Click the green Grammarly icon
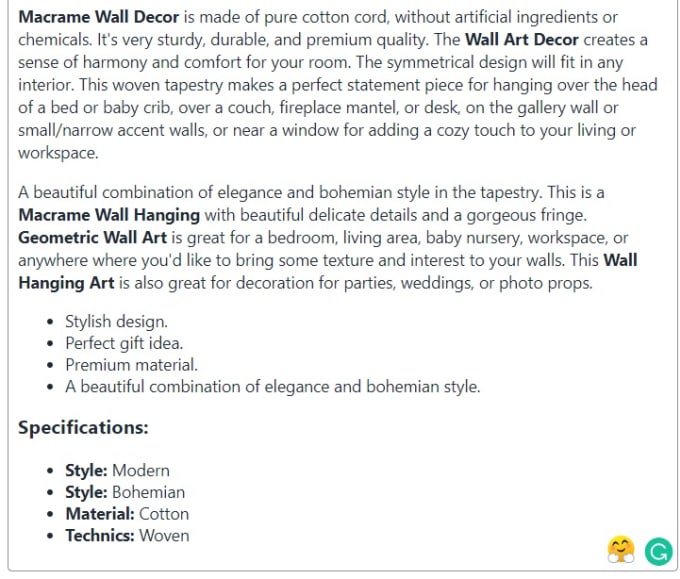 click(x=658, y=551)
